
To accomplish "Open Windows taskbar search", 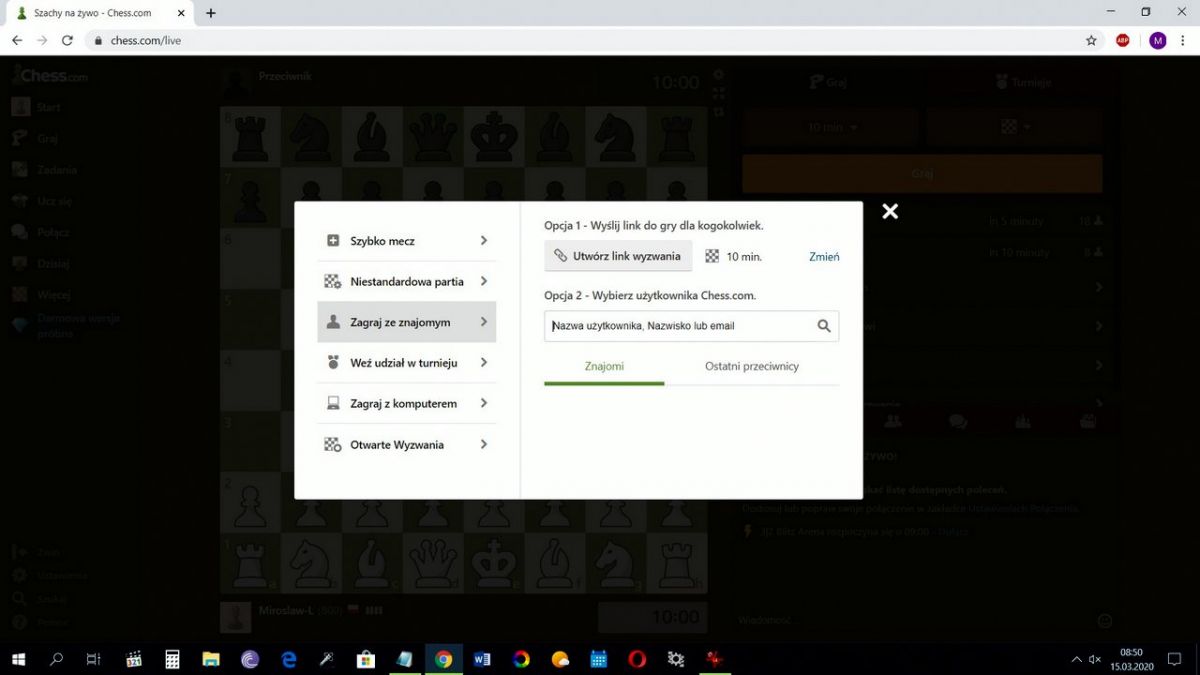I will click(56, 659).
